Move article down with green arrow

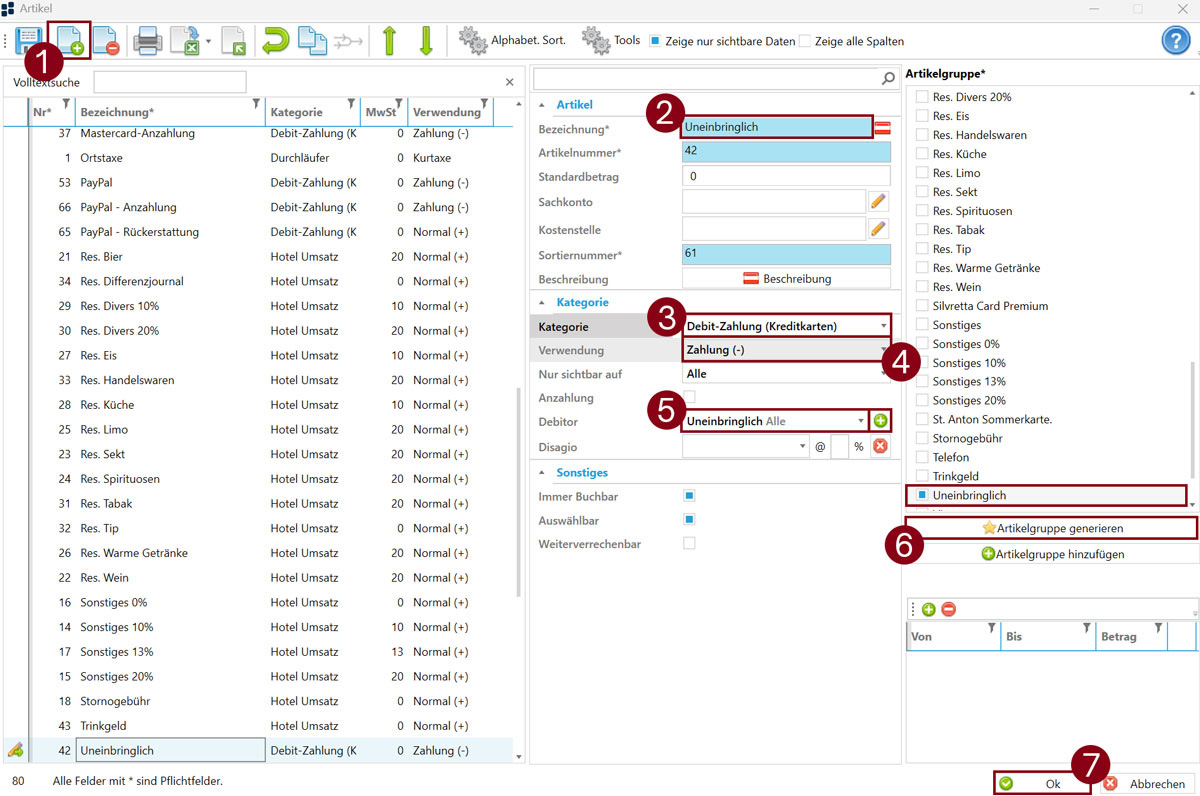coord(426,41)
